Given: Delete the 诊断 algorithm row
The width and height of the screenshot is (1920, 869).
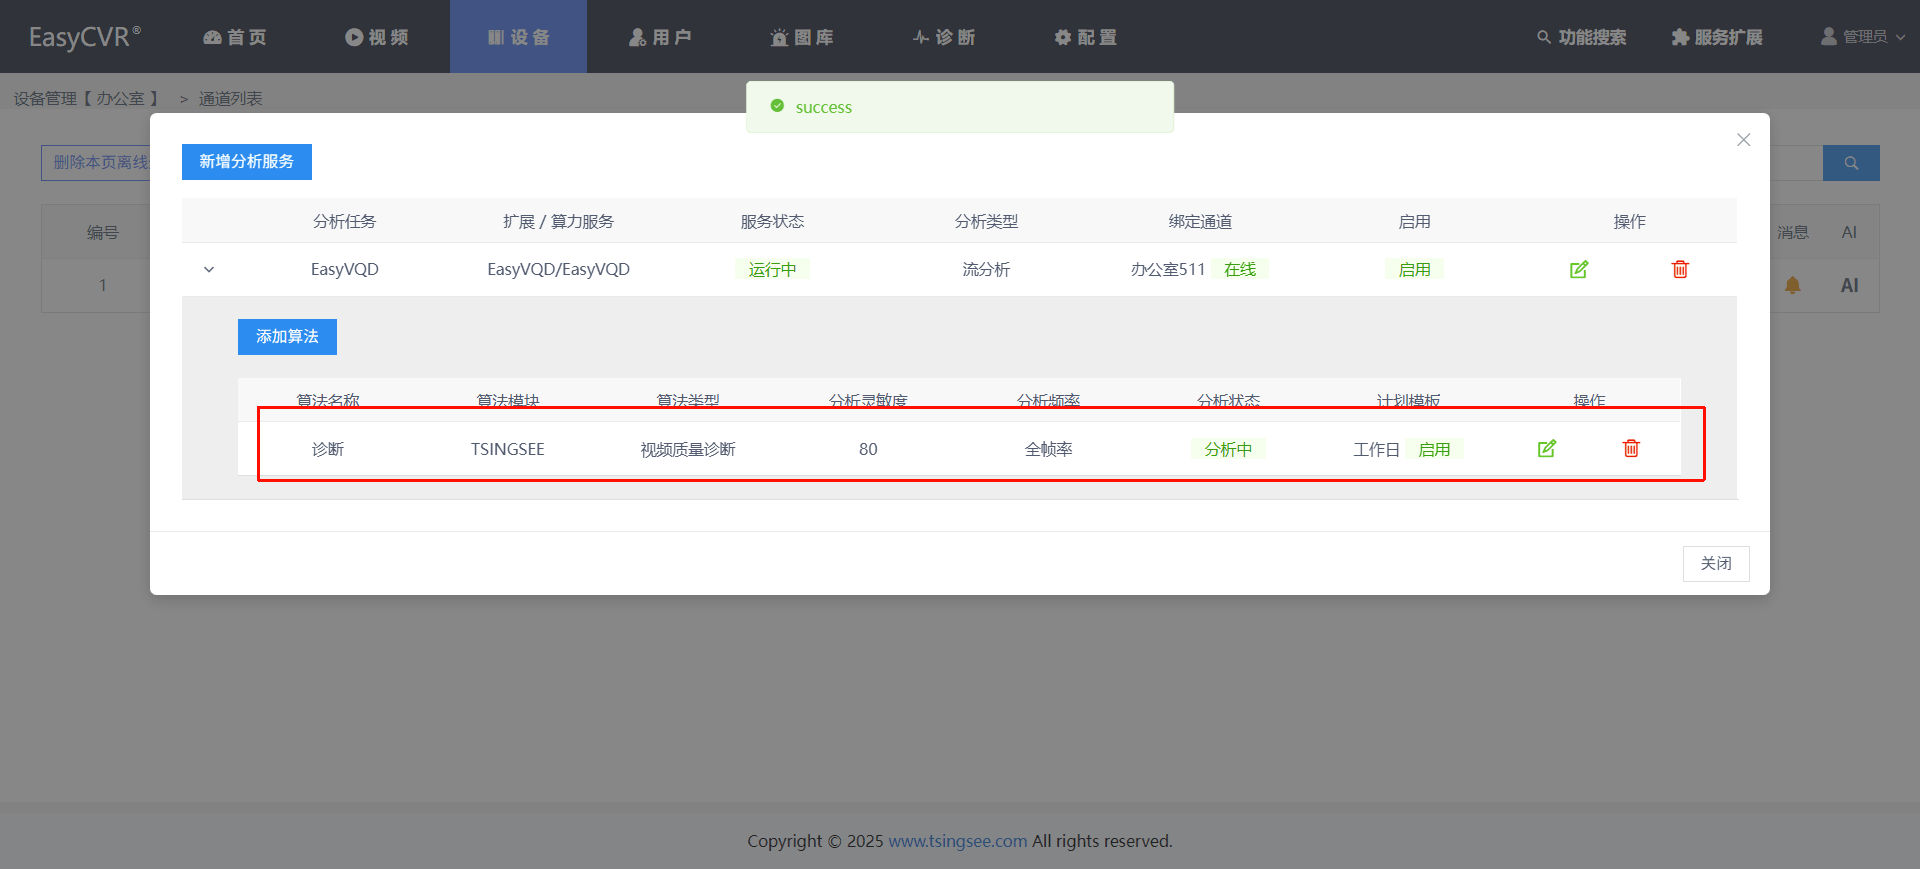Looking at the screenshot, I should [x=1631, y=448].
